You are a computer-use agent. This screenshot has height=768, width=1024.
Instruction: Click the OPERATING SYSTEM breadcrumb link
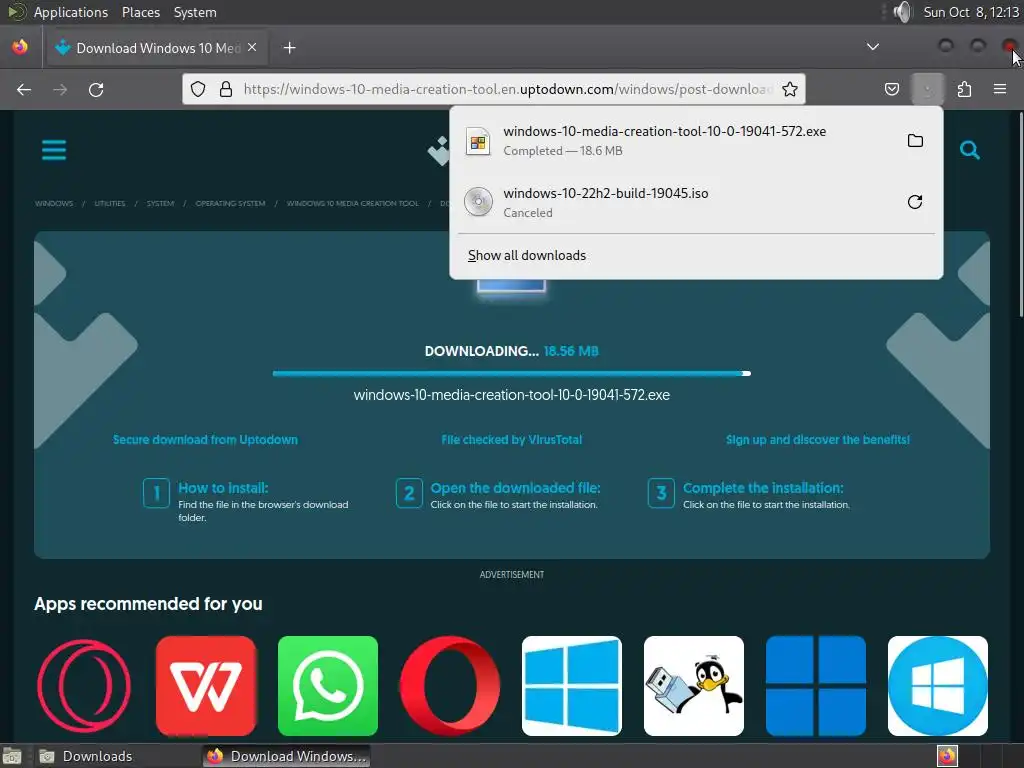(x=231, y=204)
